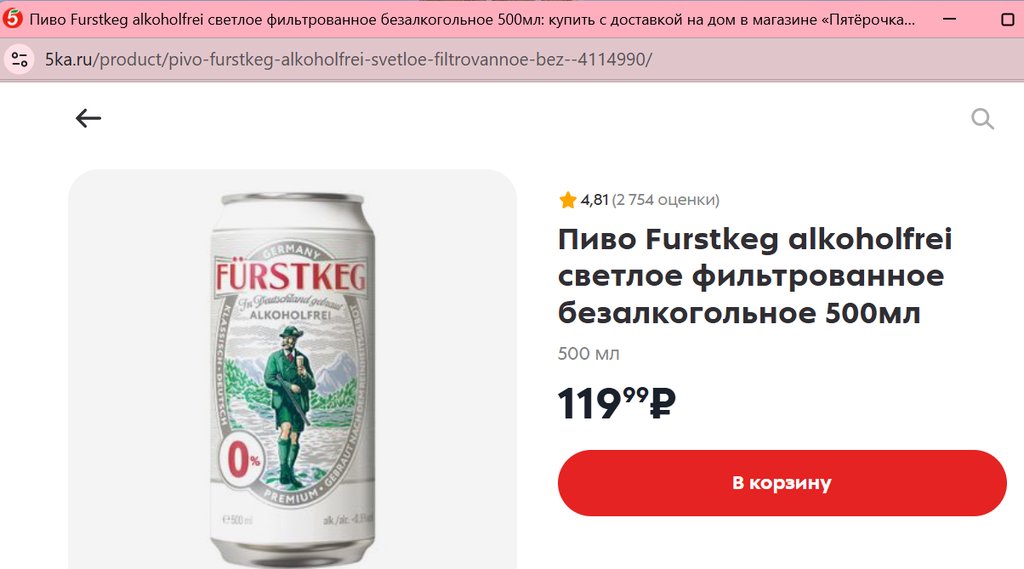Click the 119,99 ₽ price
1024x569 pixels.
coord(616,403)
